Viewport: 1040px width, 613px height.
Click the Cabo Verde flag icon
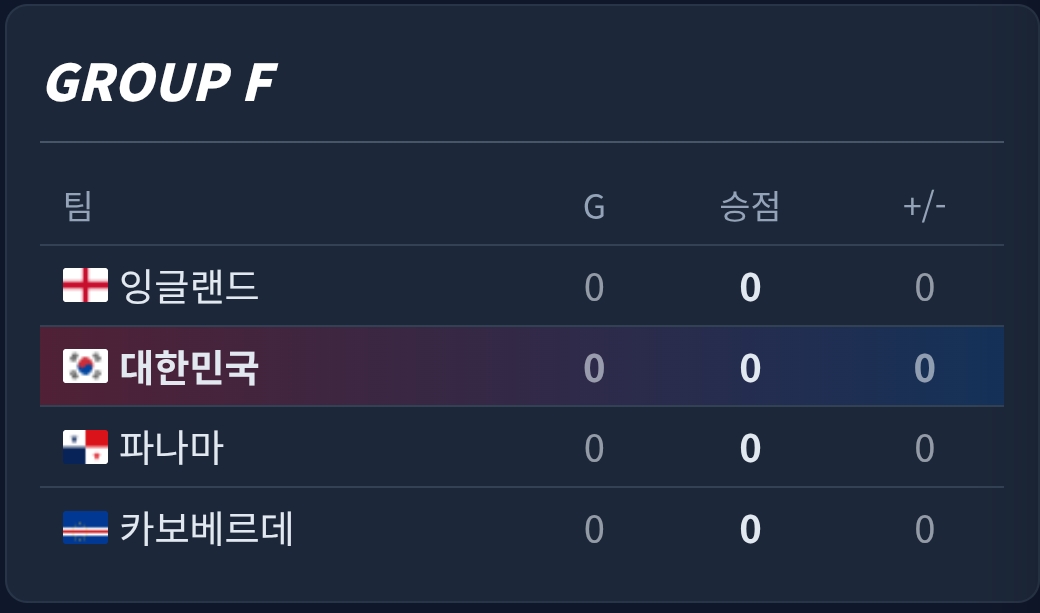[85, 528]
